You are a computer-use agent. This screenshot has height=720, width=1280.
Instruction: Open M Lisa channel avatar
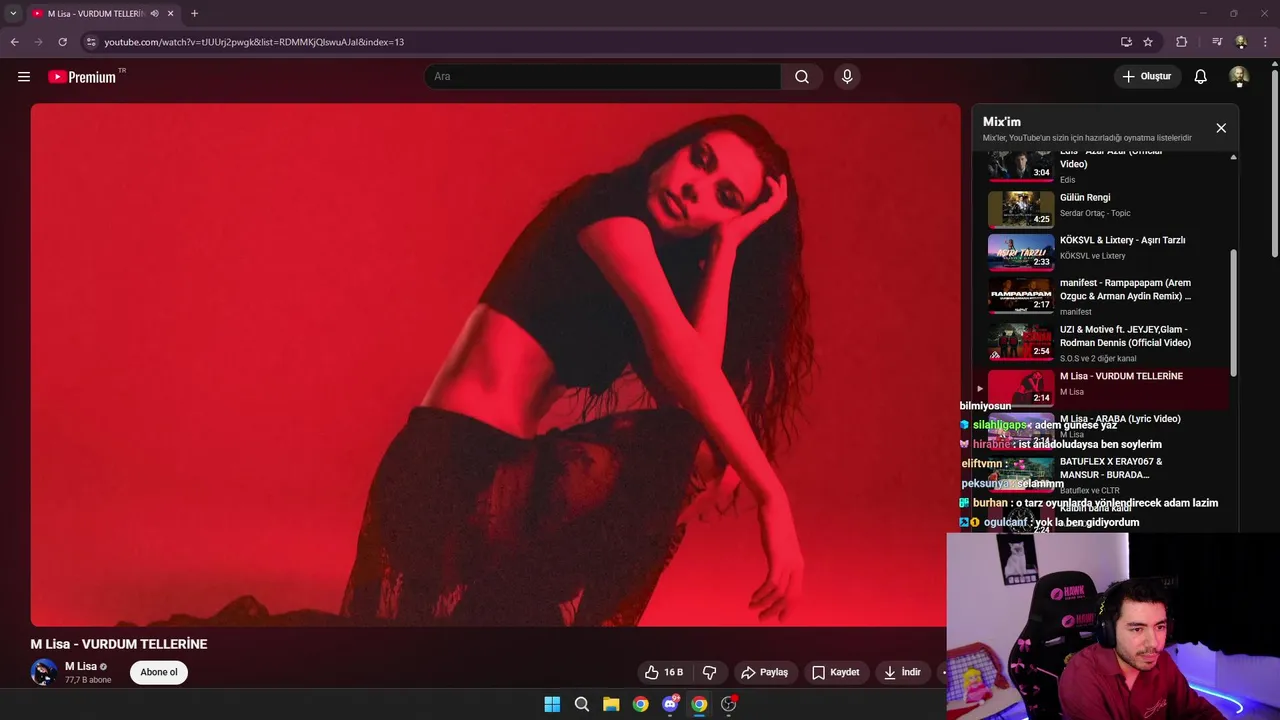[43, 672]
